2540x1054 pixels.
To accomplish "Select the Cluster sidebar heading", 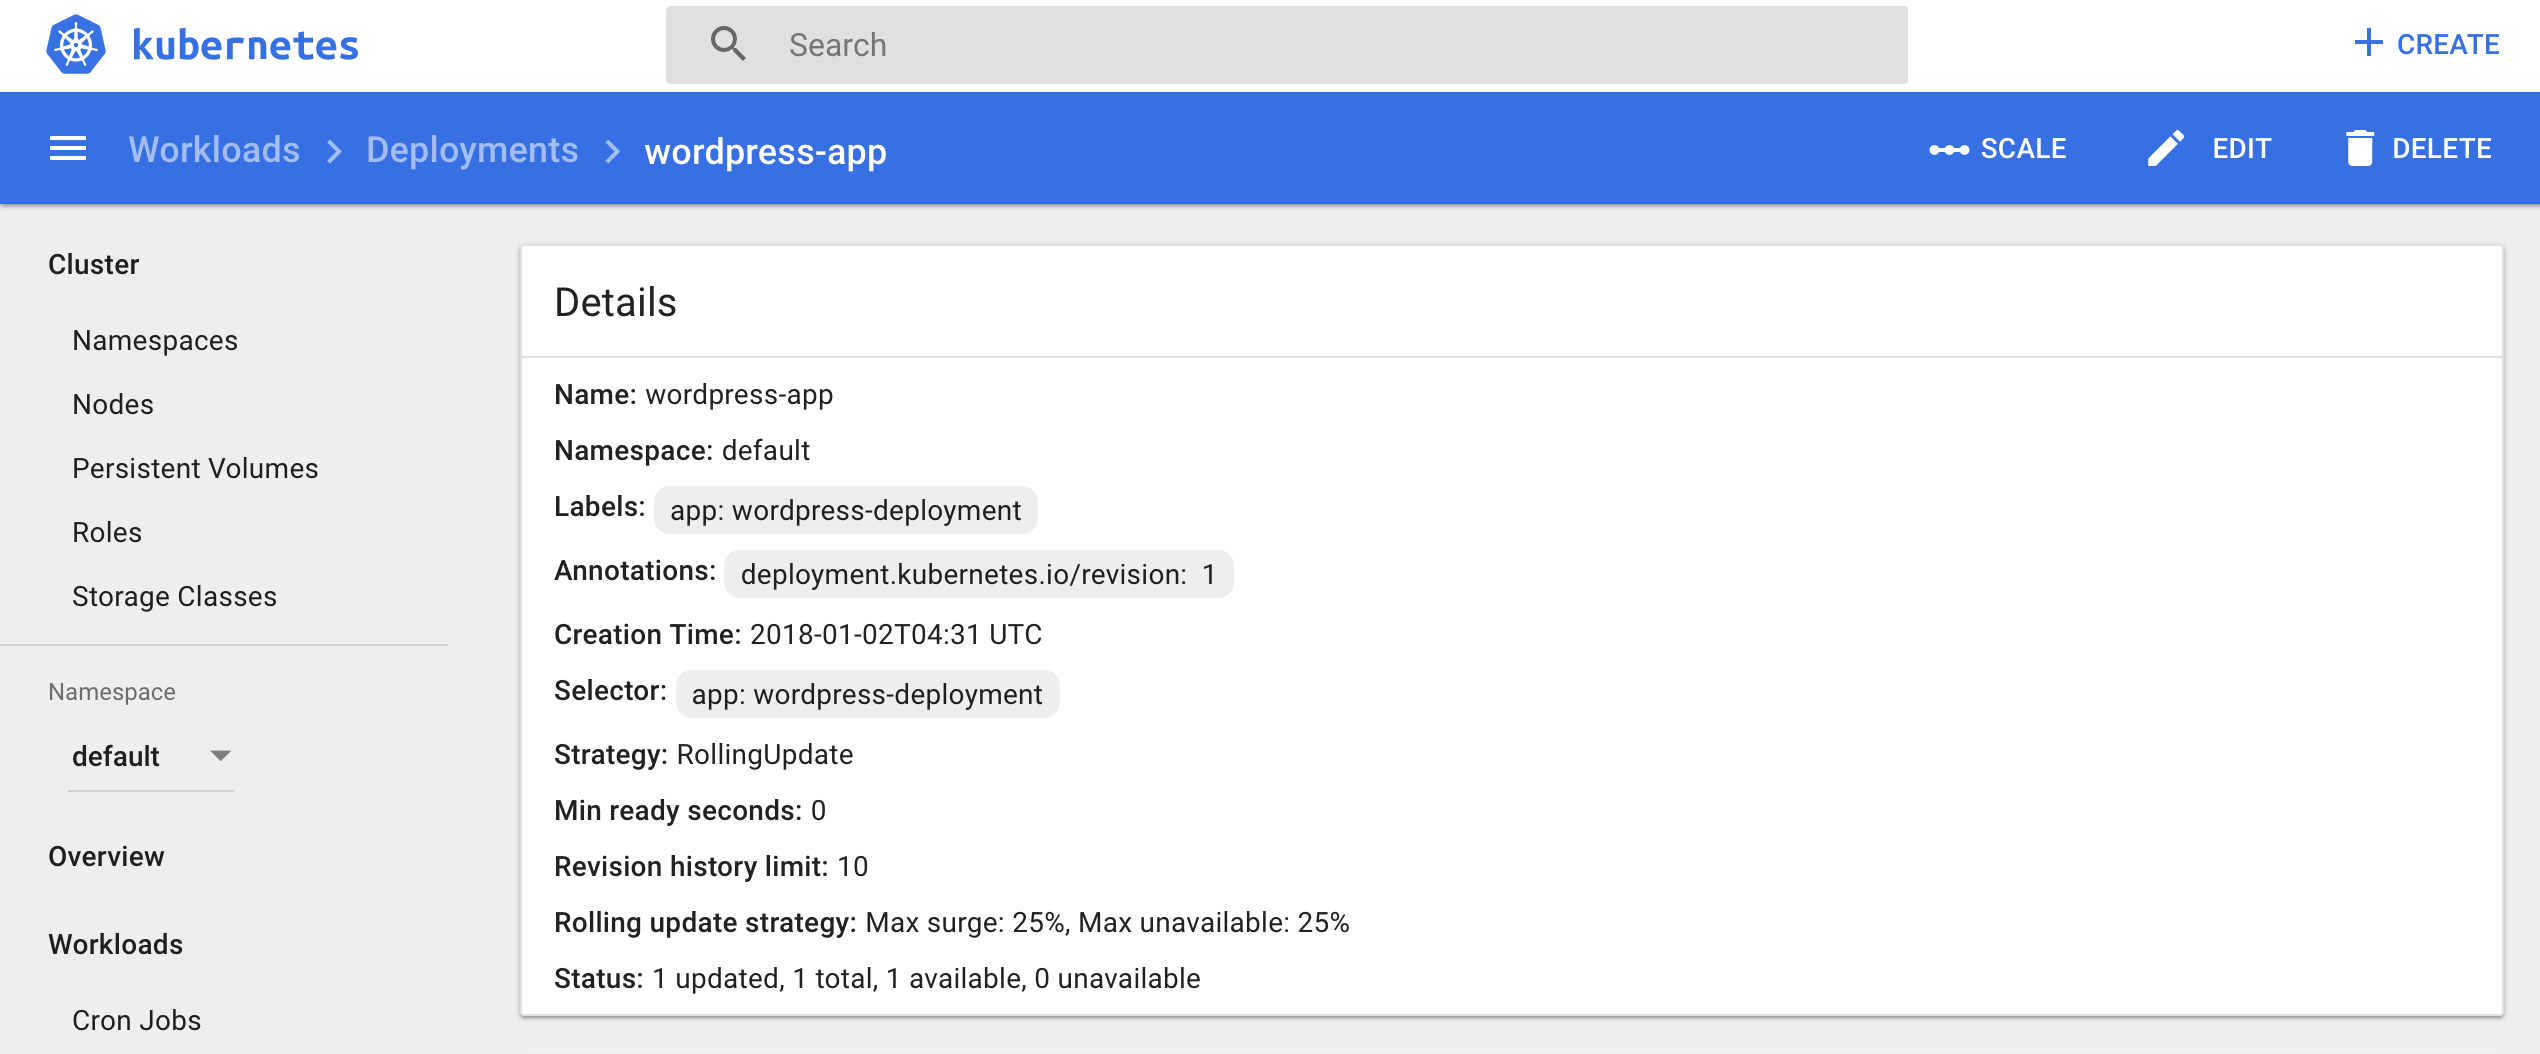I will [93, 265].
